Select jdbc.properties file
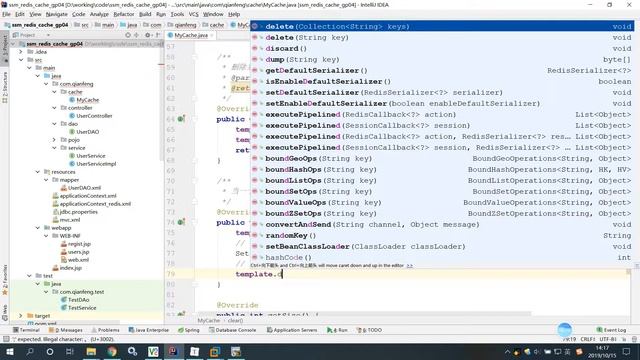Viewport: 640px width, 360px height. 75,212
